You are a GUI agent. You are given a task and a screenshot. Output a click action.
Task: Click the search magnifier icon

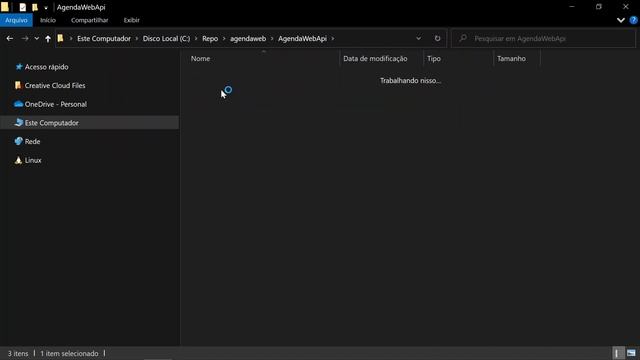pos(463,38)
